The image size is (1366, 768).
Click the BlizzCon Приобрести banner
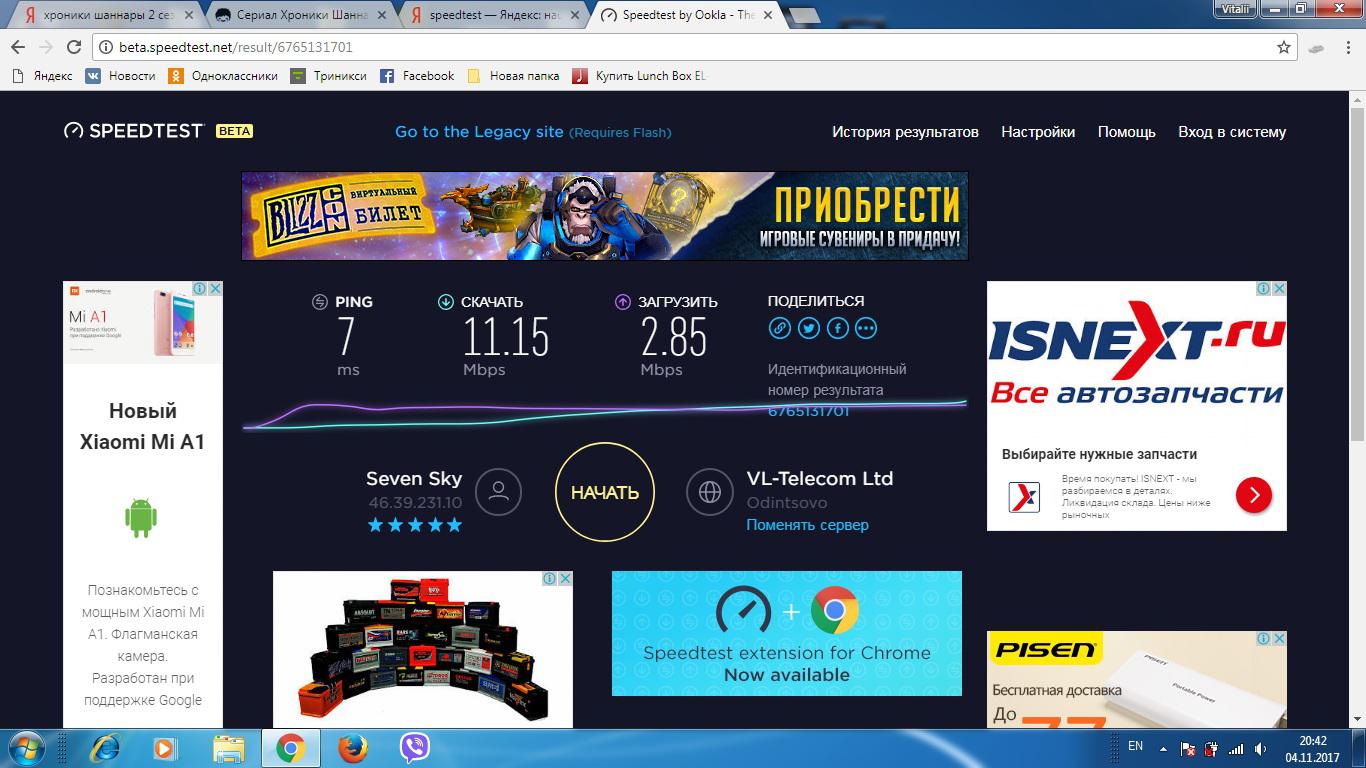pos(605,216)
